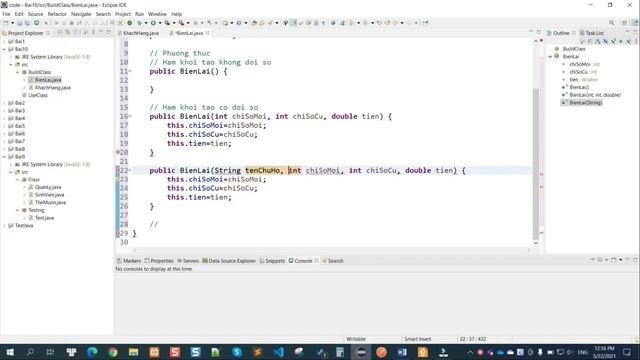Open the taskbar Search icon
Screen dimensions: 640x360
tap(30, 352)
